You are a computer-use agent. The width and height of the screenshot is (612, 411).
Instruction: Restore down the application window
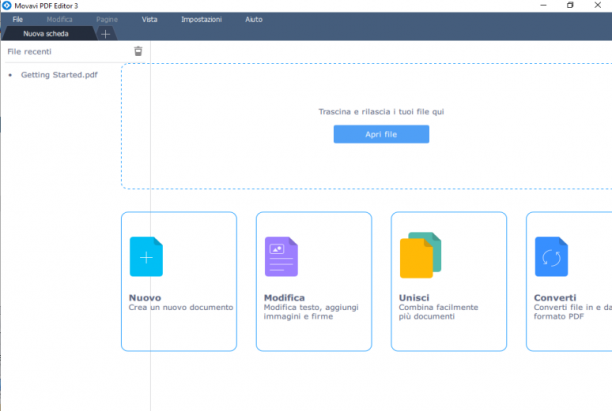point(570,5)
